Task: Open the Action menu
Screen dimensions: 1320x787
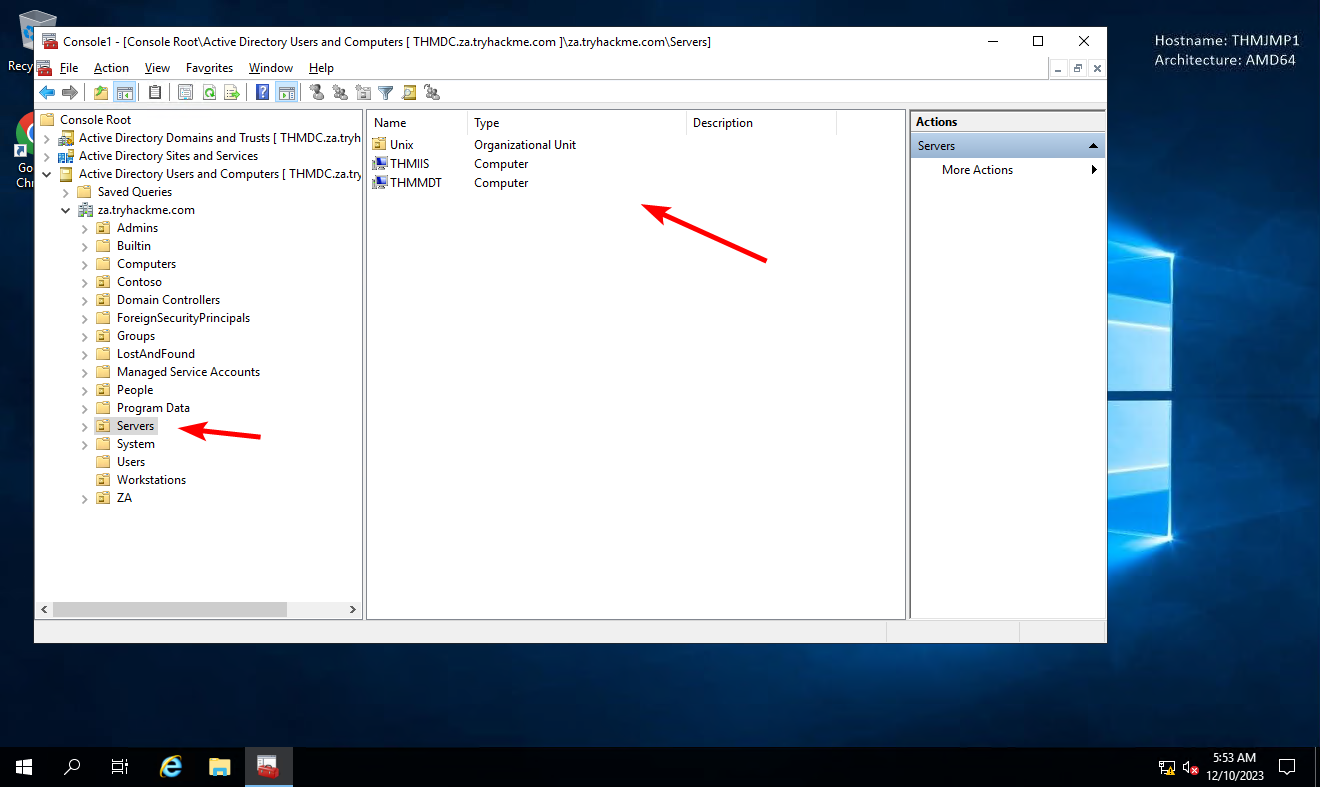Action: pos(111,68)
